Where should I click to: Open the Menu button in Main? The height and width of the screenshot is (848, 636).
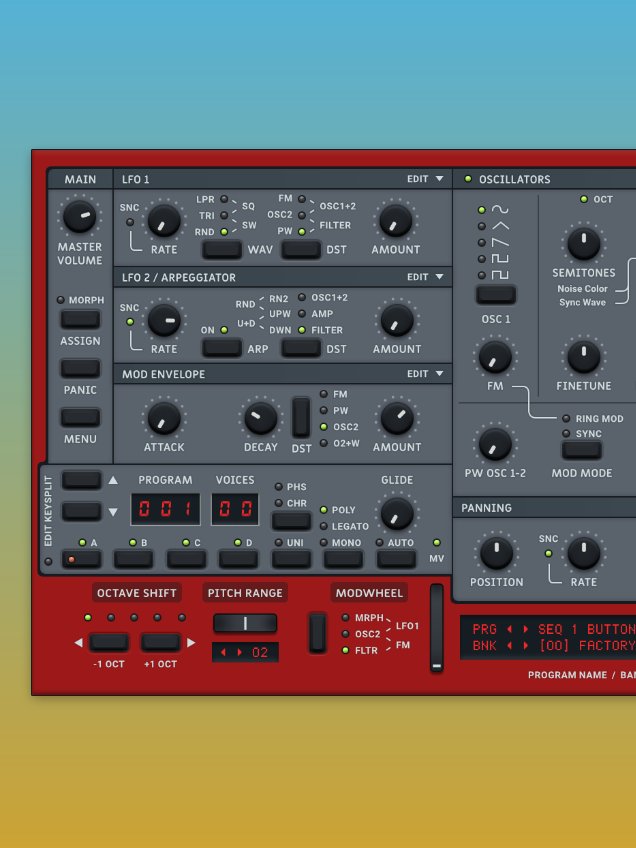tap(80, 418)
